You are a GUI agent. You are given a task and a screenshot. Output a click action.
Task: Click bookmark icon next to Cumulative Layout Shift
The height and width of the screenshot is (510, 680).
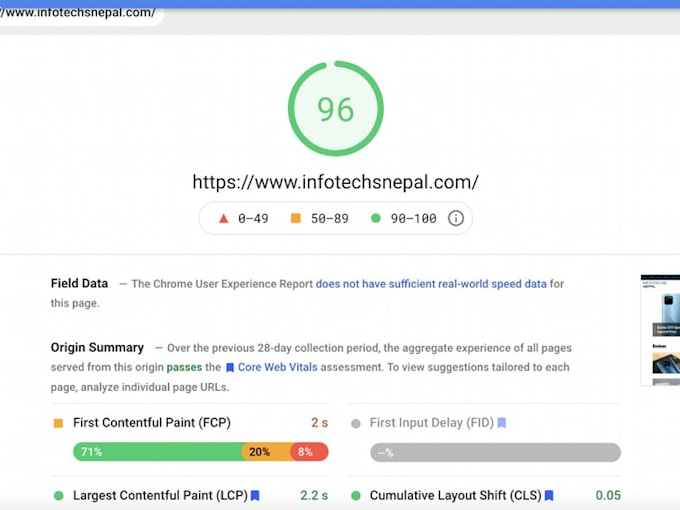click(549, 495)
